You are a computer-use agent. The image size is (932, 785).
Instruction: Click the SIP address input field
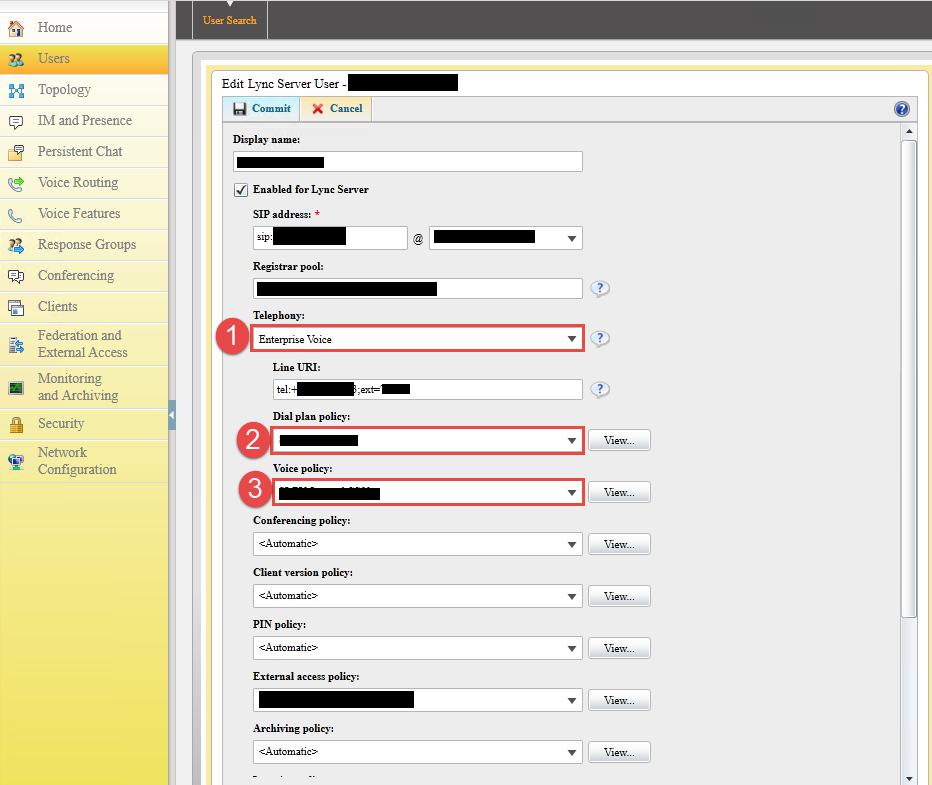point(330,238)
